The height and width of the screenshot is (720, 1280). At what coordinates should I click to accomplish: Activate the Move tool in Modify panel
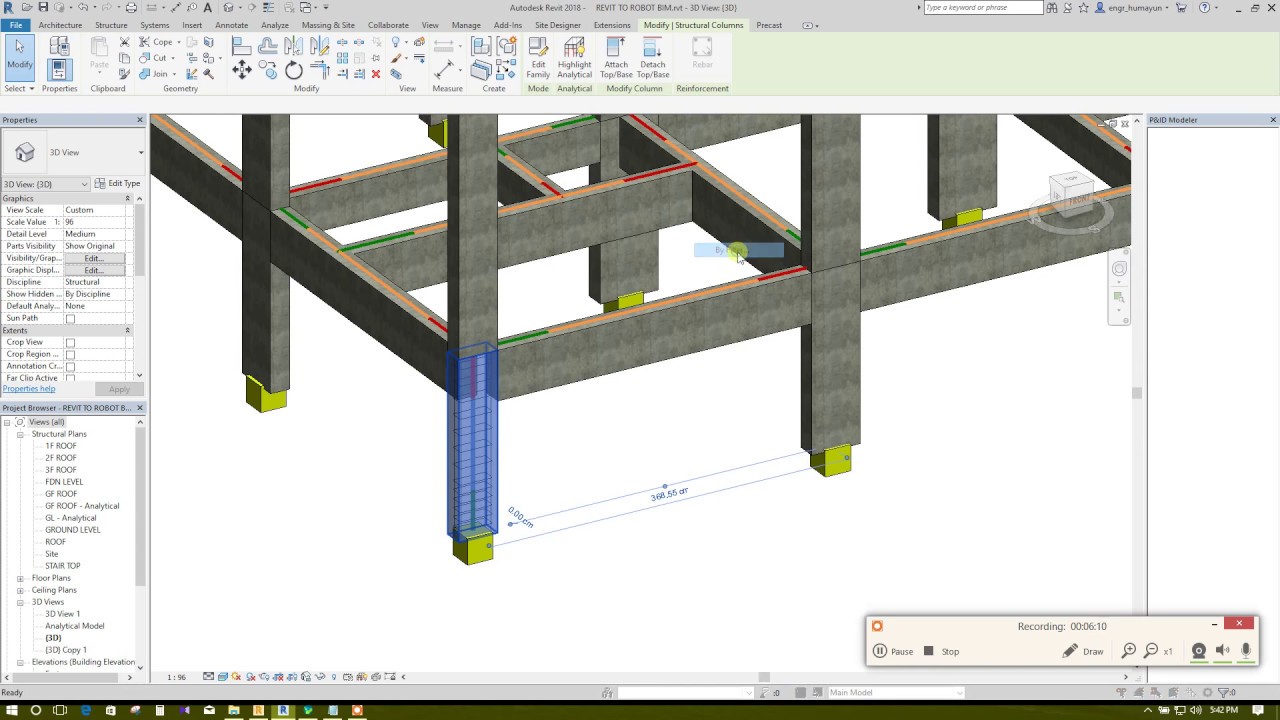[x=242, y=69]
